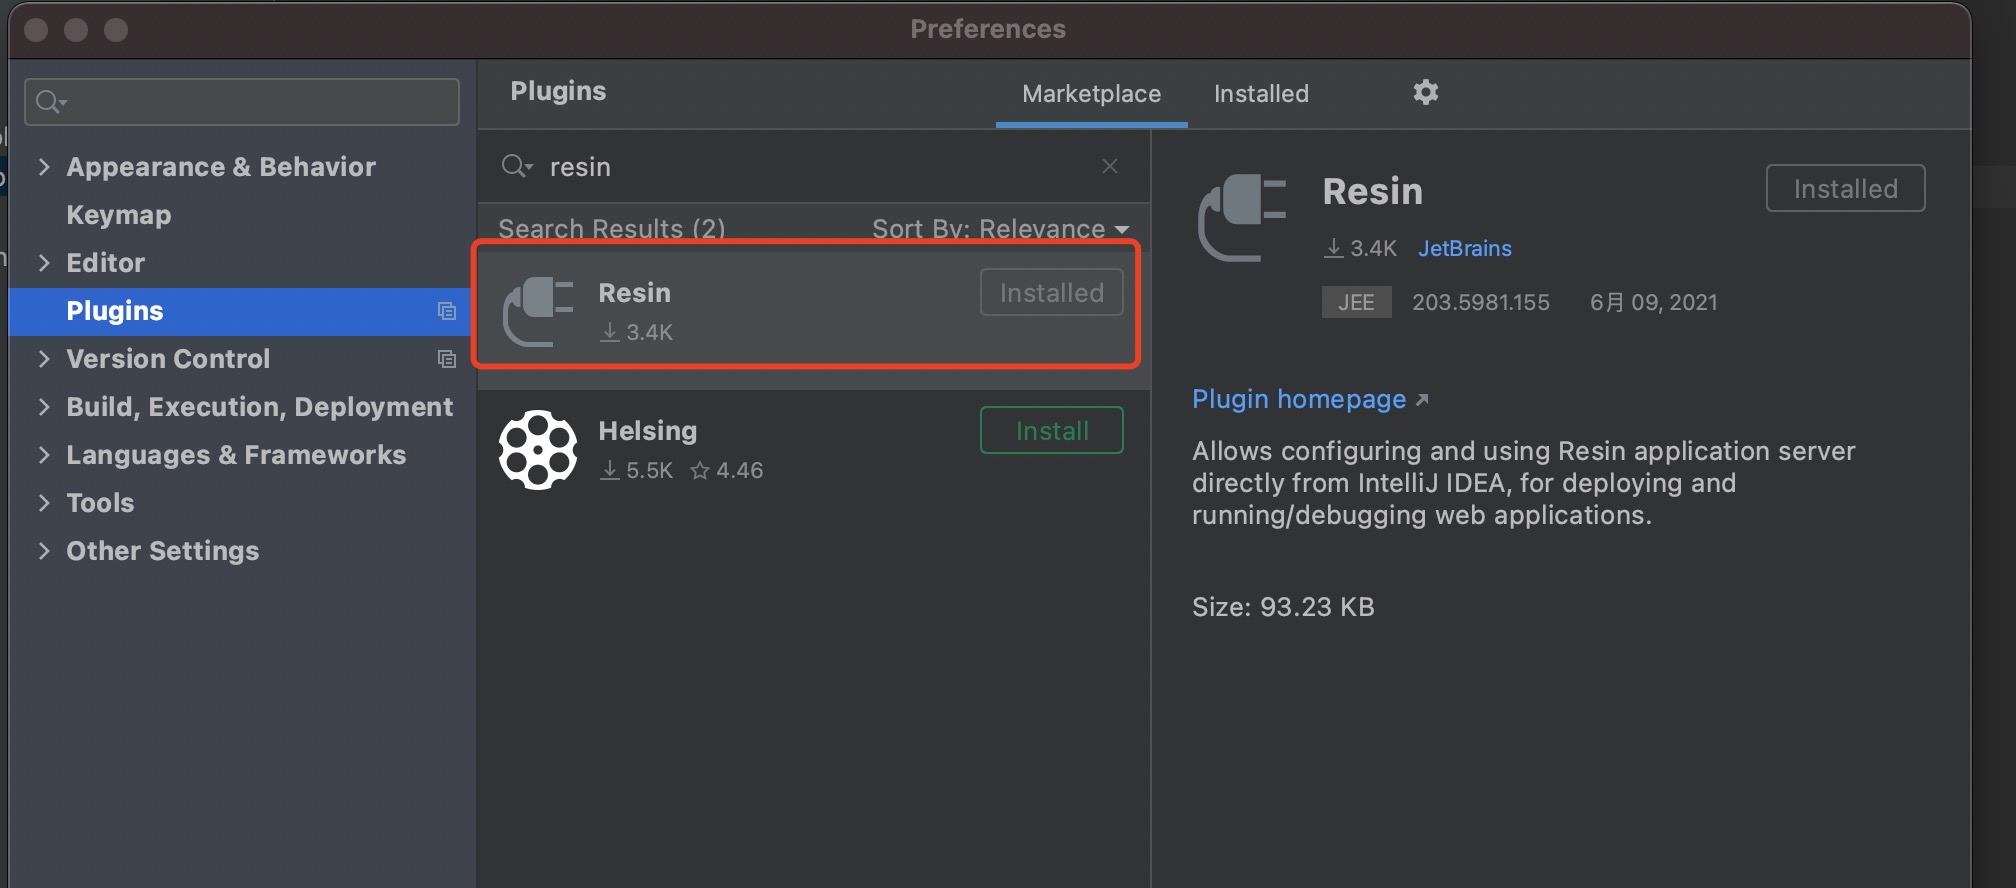This screenshot has width=2016, height=888.
Task: Click the Preferences window title
Action: (x=988, y=29)
